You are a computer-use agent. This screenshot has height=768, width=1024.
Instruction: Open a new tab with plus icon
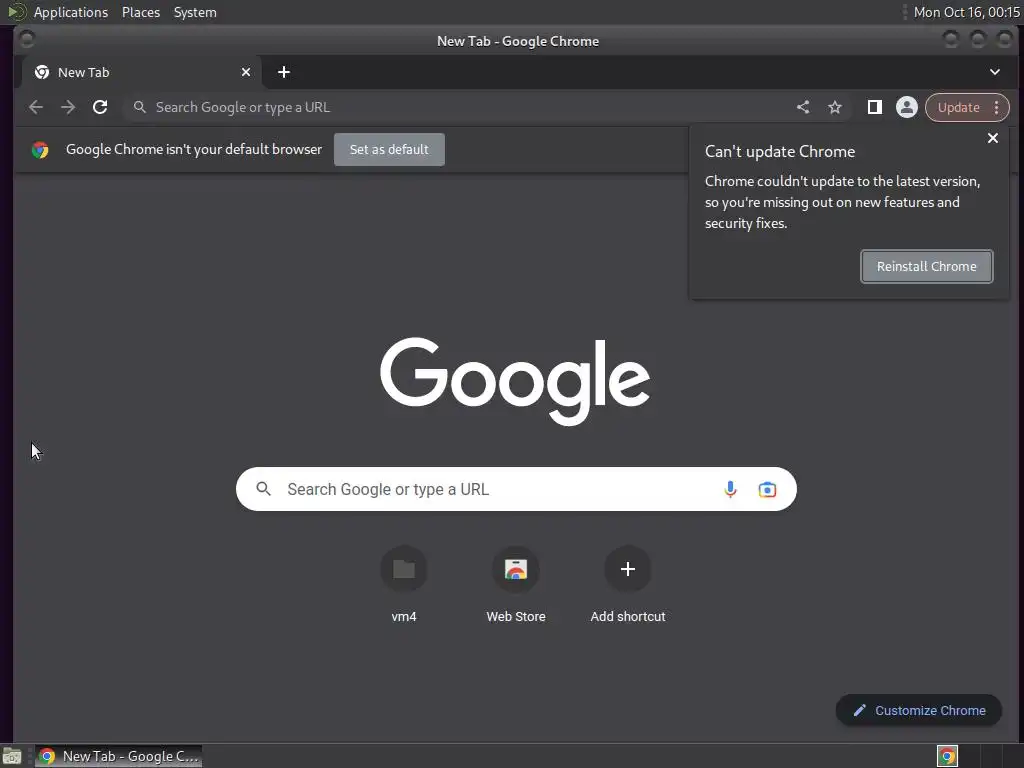283,72
